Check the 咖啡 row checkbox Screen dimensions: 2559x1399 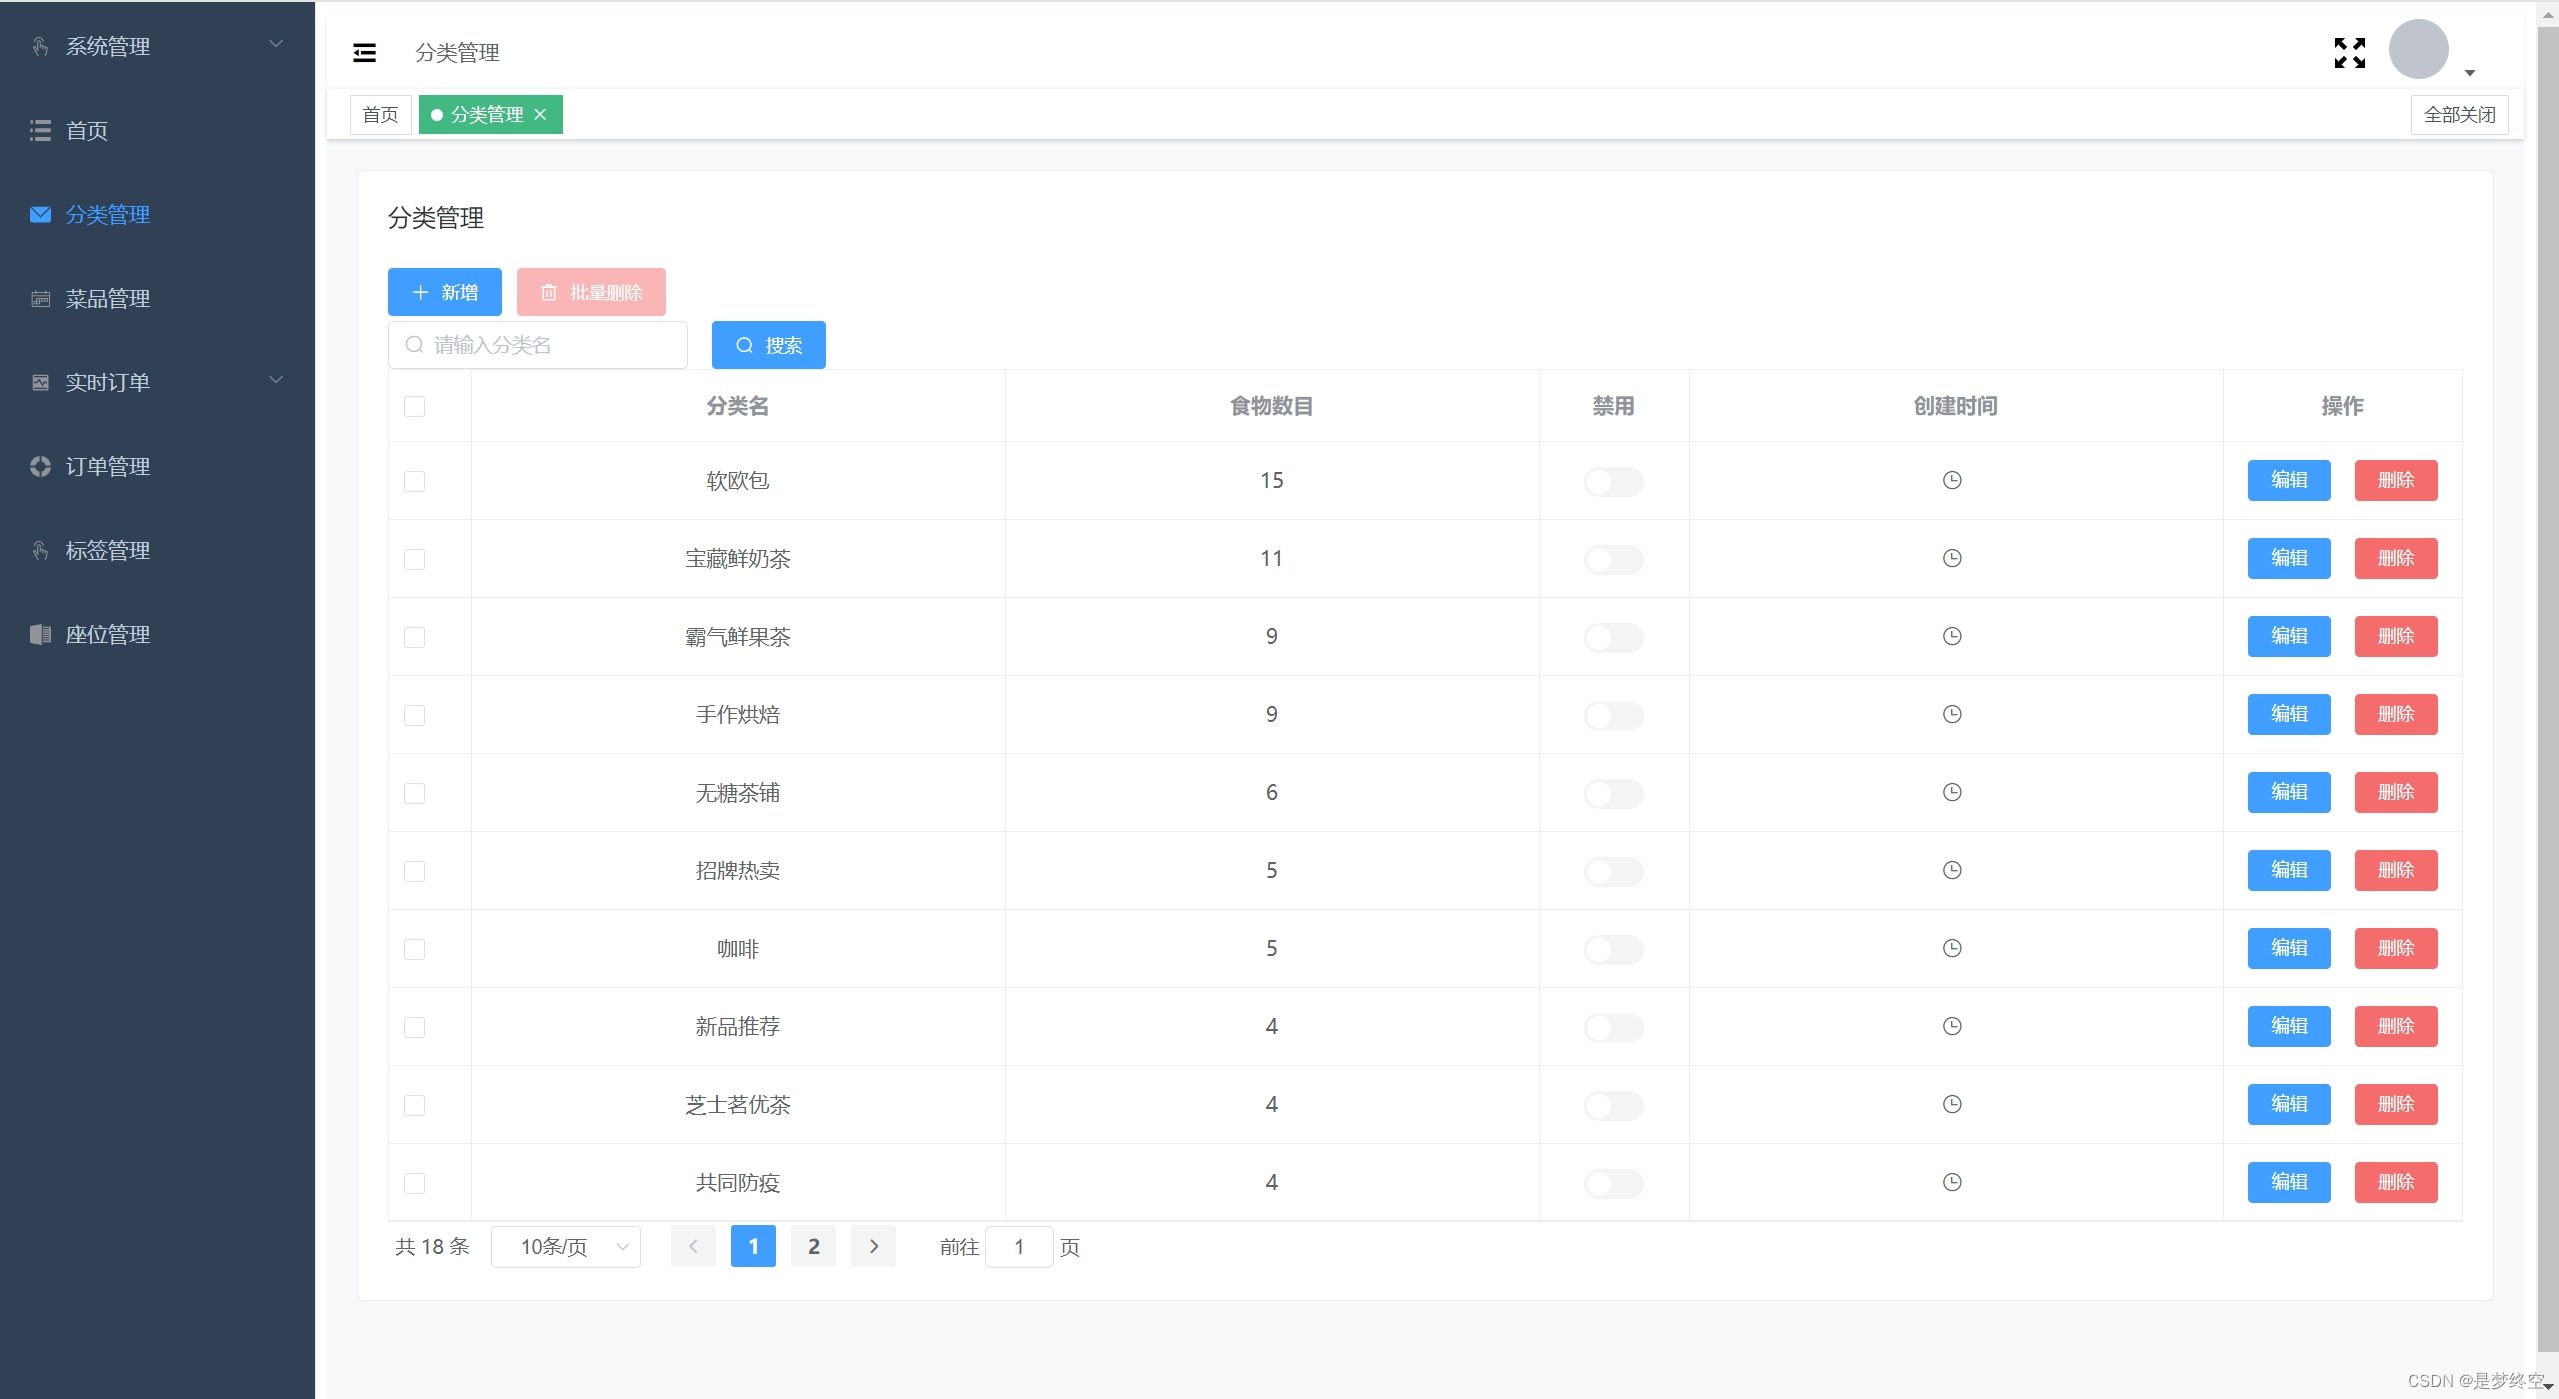414,949
